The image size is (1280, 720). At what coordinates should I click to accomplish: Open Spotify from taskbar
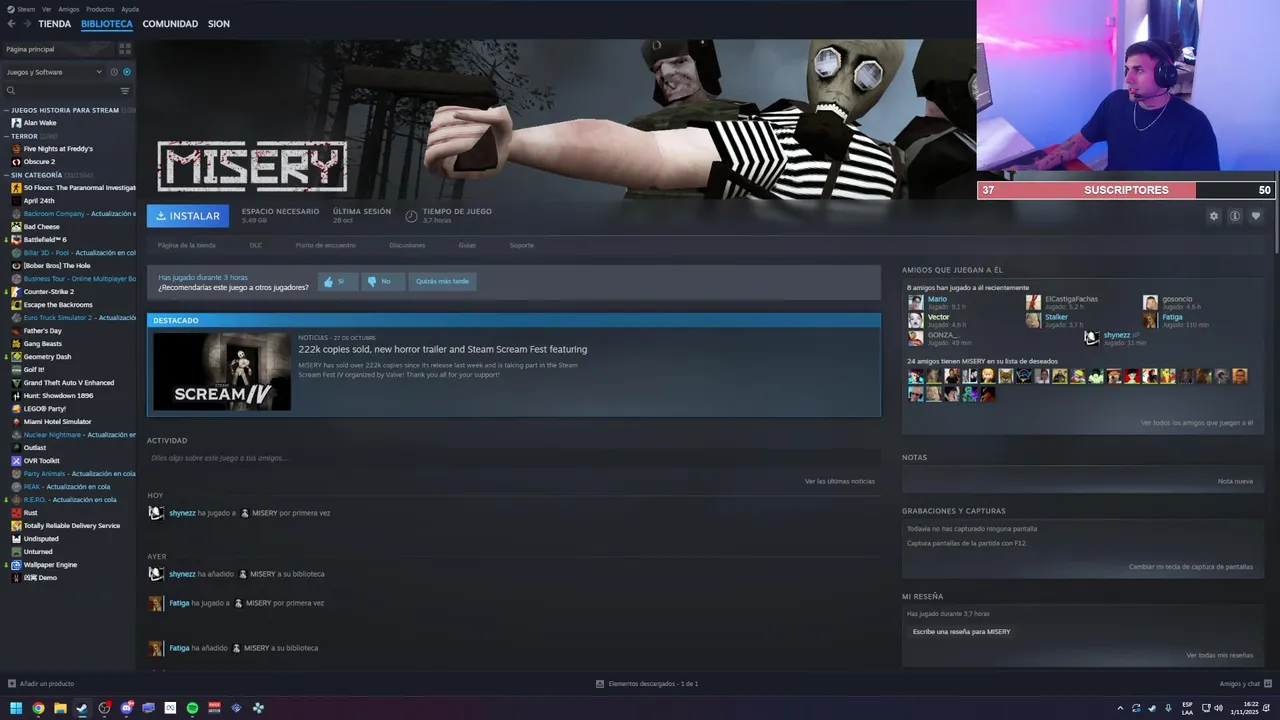click(192, 708)
